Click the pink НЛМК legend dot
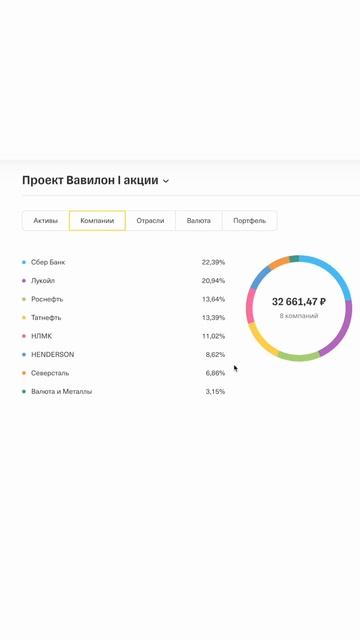 click(x=24, y=336)
